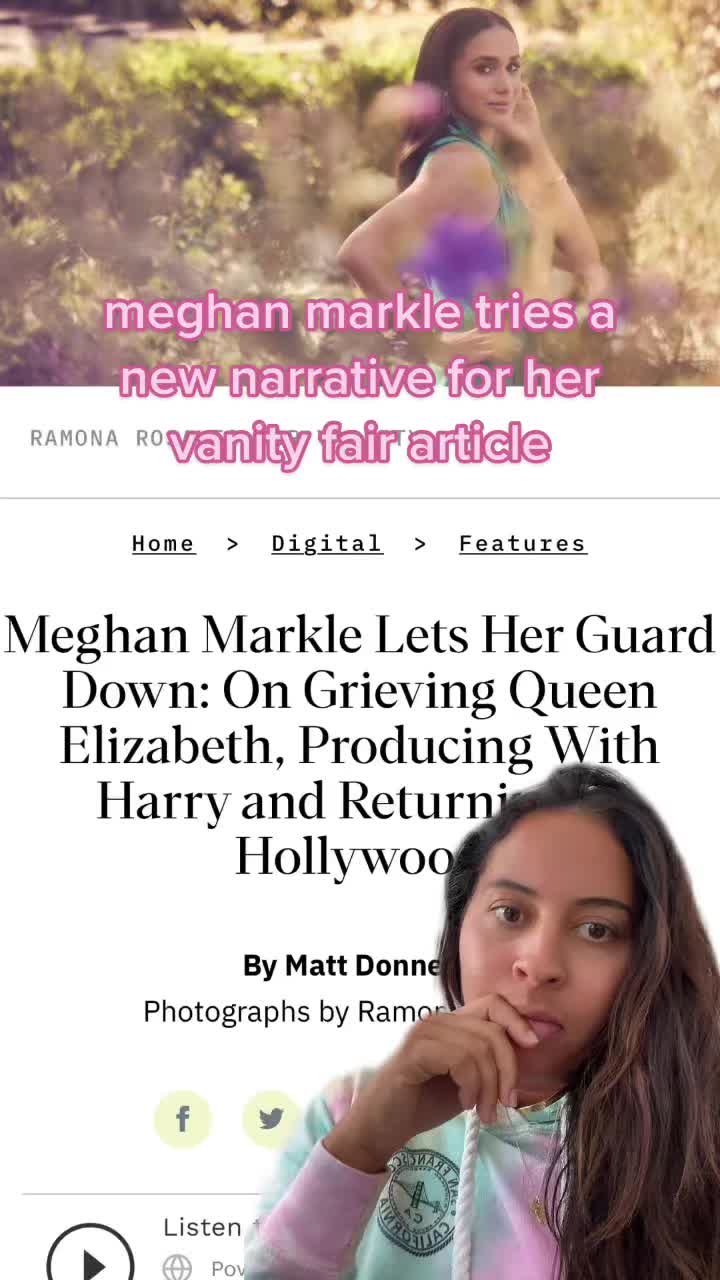Viewport: 720px width, 1280px height.
Task: Open the Meghan Markle article headline
Action: [359, 745]
